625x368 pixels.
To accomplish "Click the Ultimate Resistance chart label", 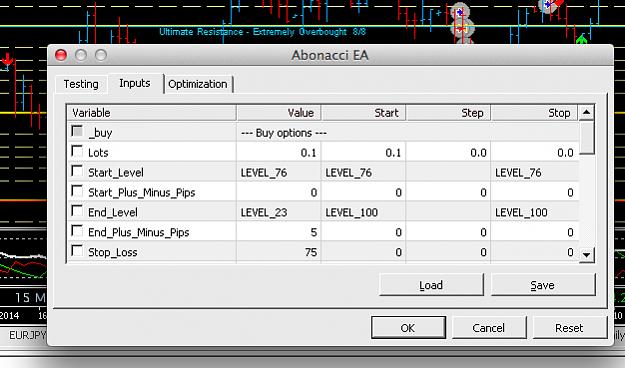I will click(x=262, y=32).
